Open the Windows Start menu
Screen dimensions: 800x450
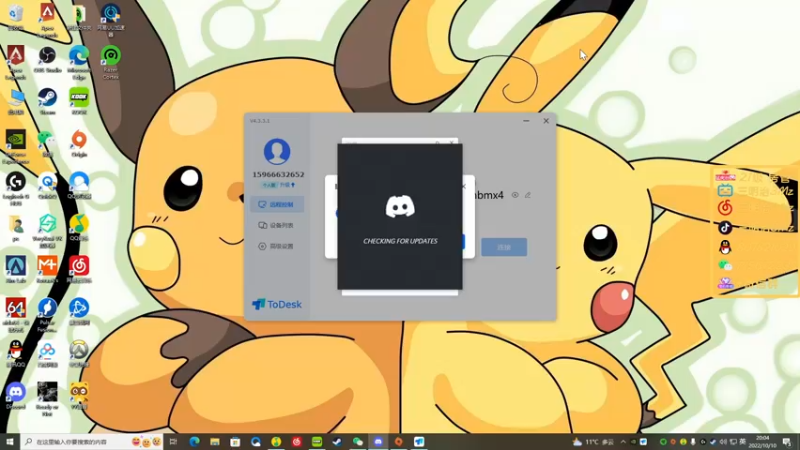pyautogui.click(x=10, y=441)
